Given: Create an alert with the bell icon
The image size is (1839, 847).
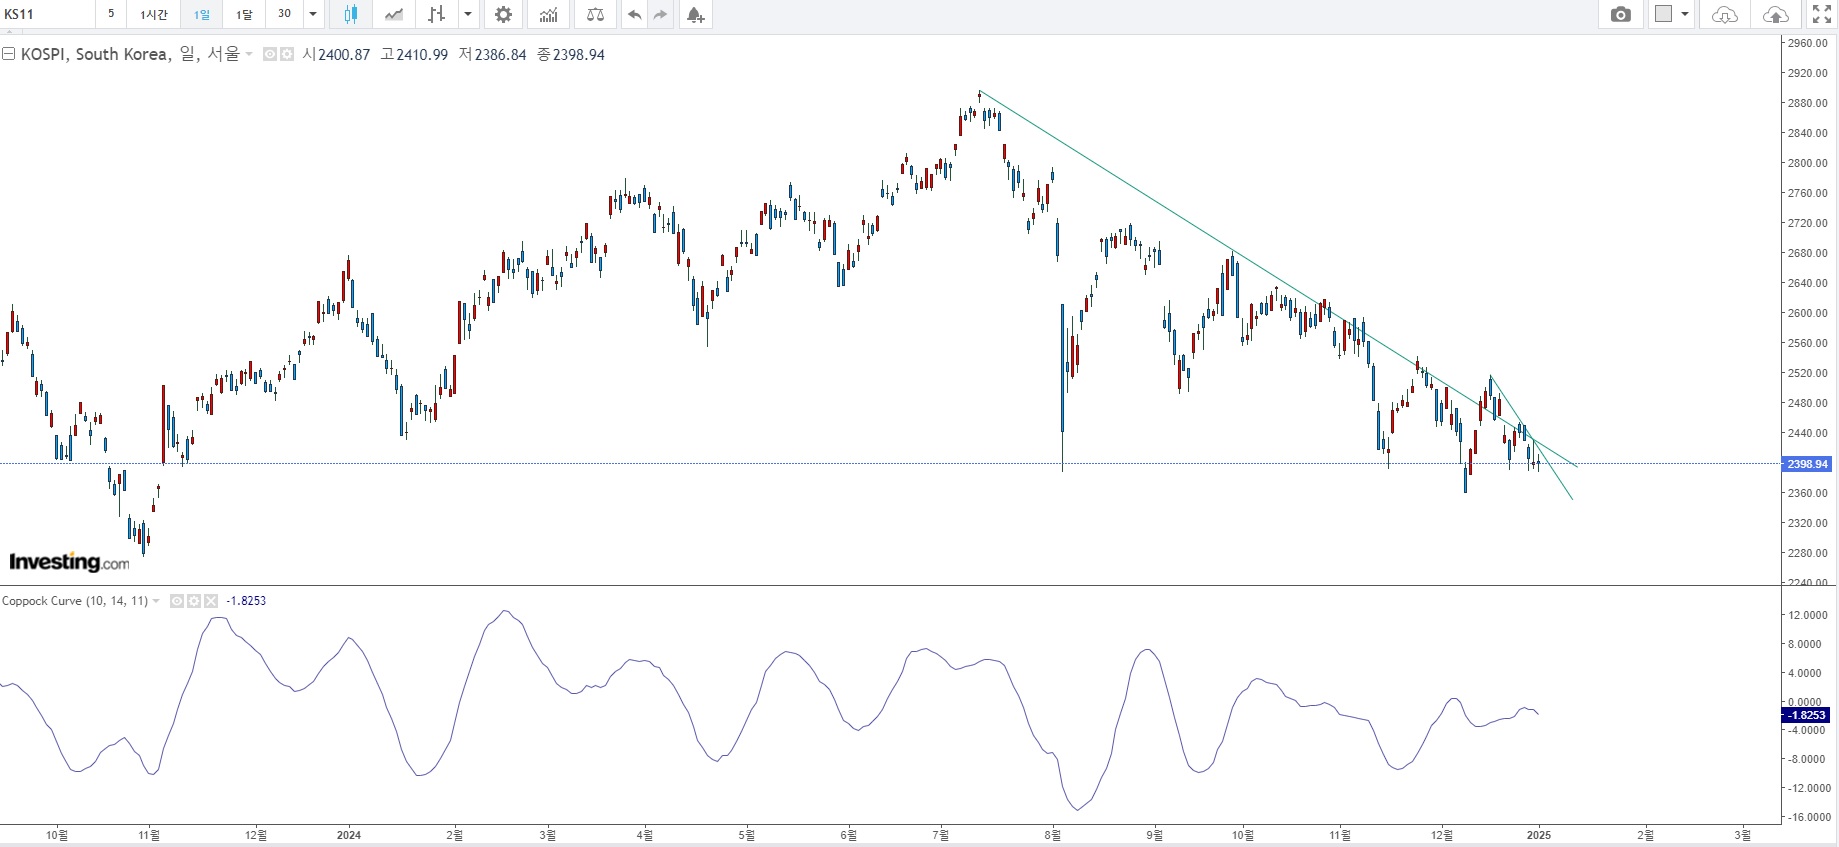Looking at the screenshot, I should 695,14.
